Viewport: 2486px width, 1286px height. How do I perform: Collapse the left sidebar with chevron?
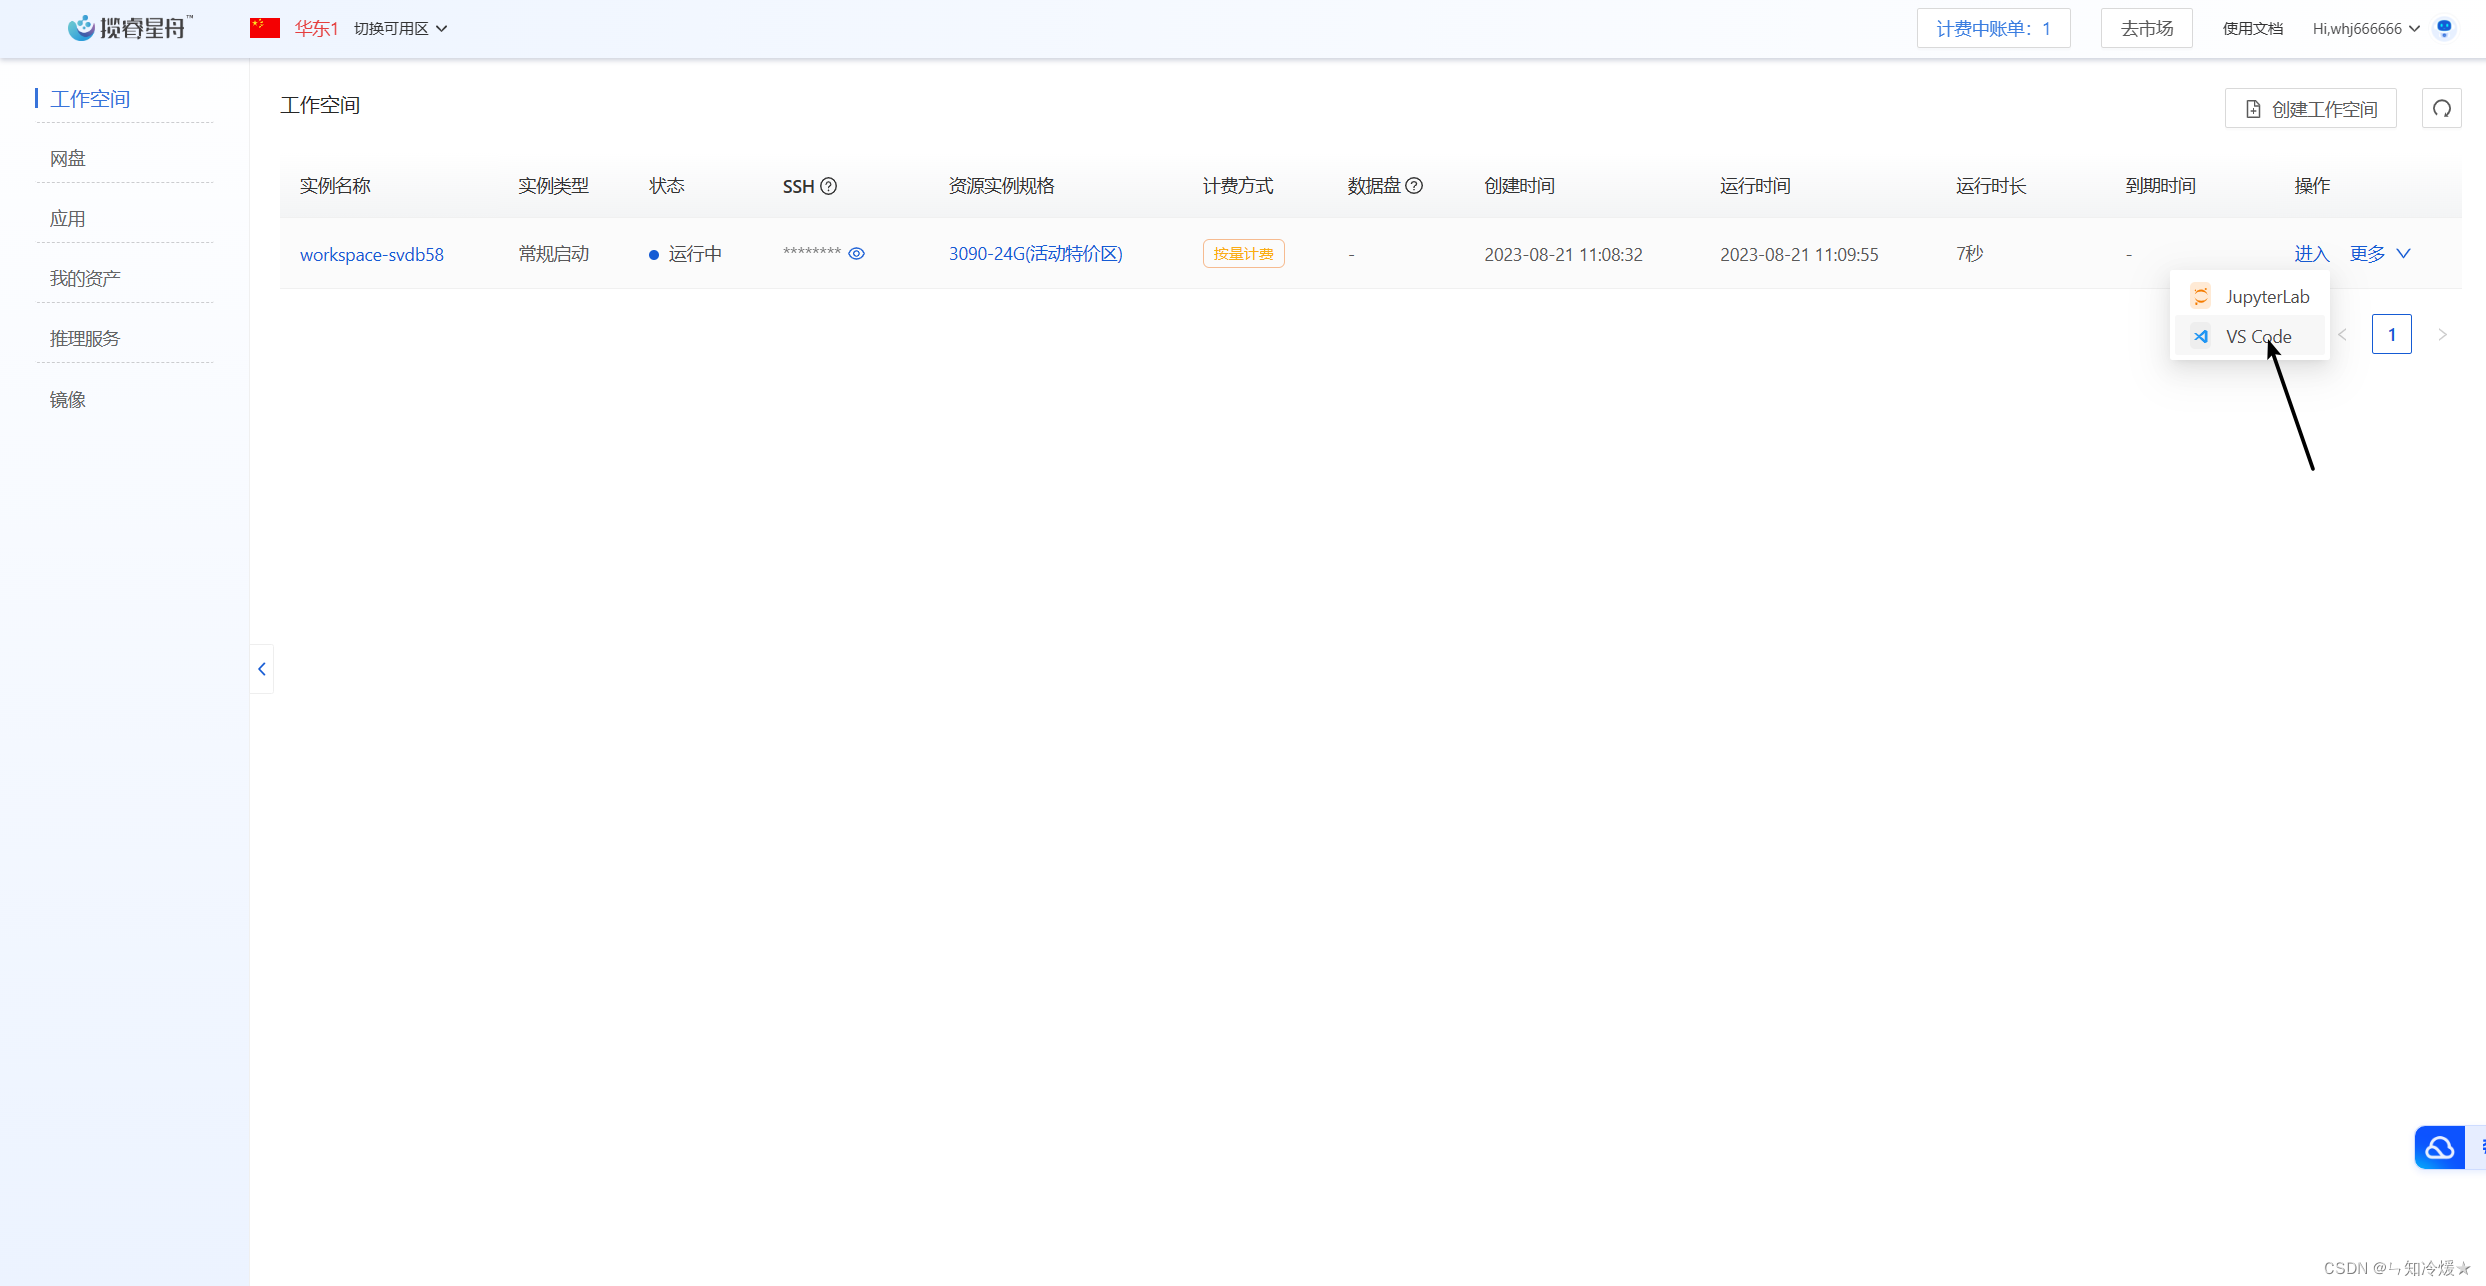tap(262, 669)
